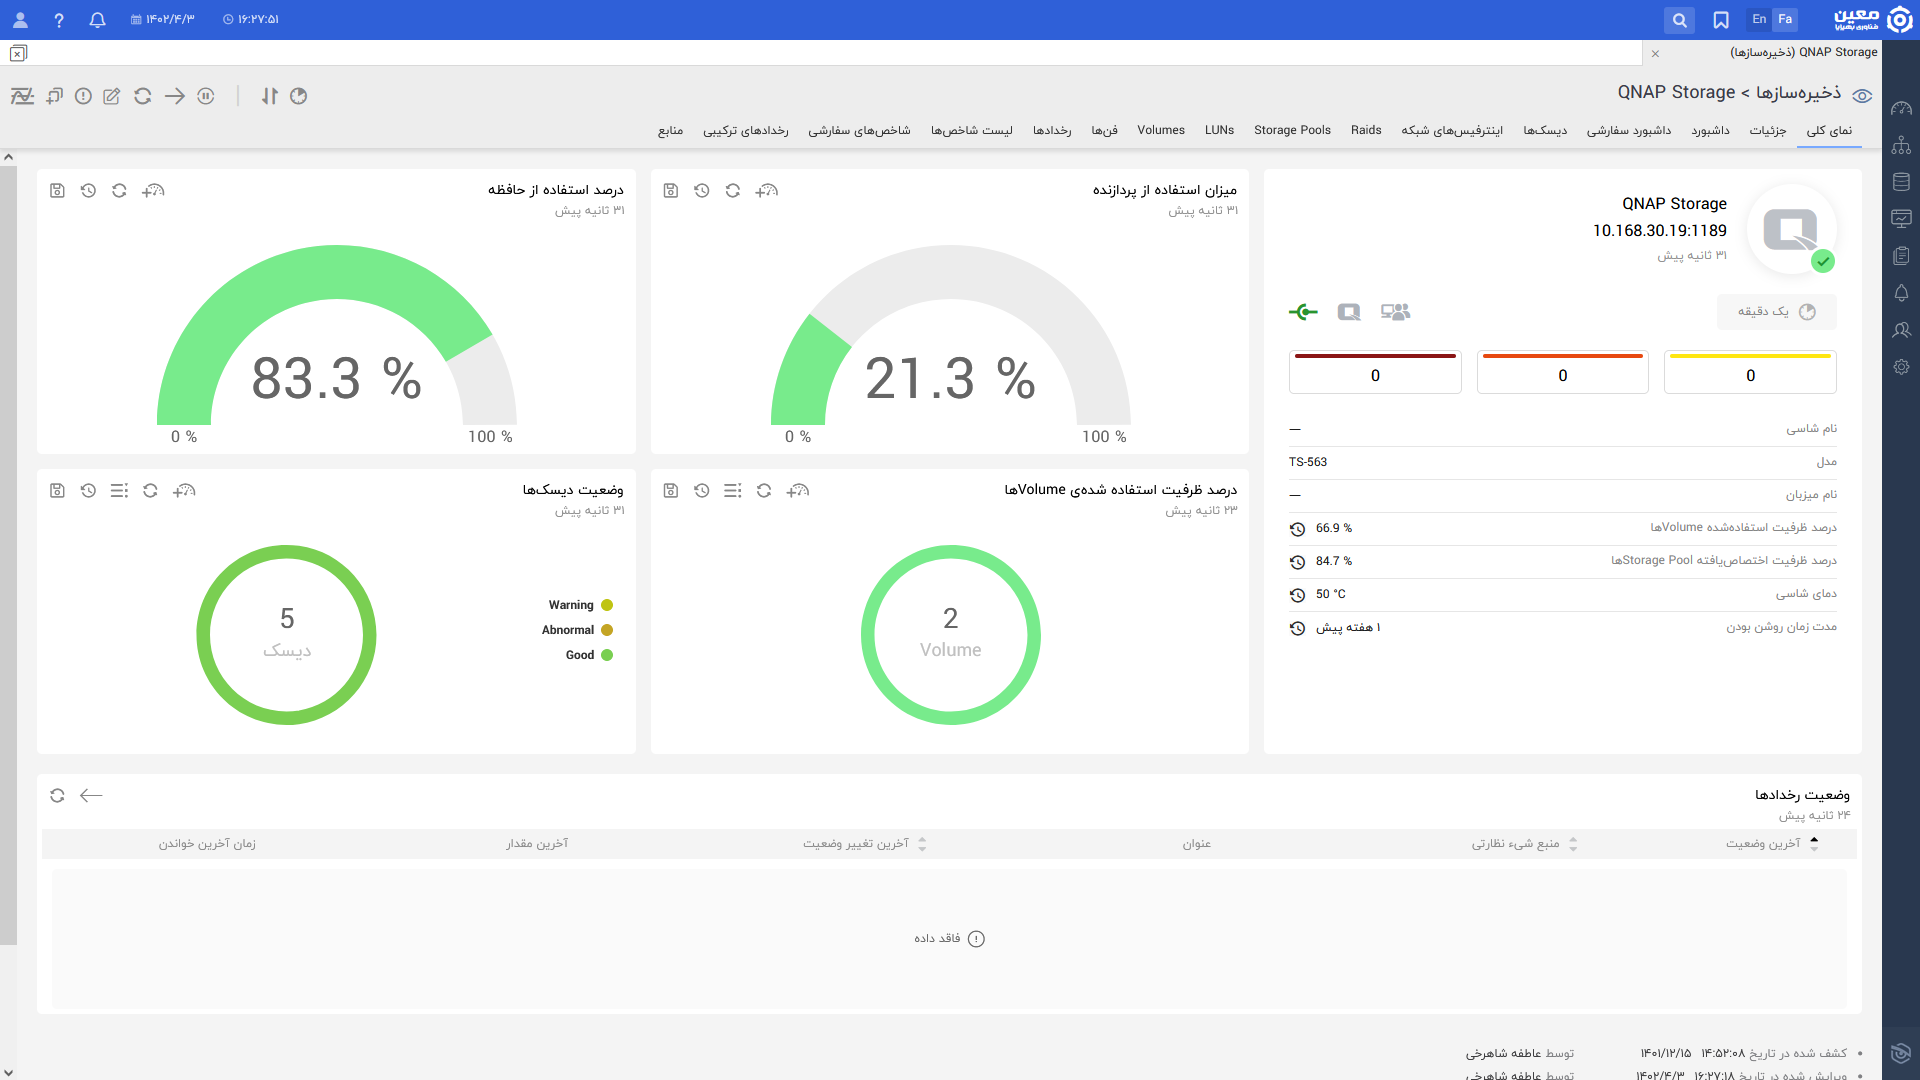Sort by monitored object source column
This screenshot has width=1920, height=1080.
[x=1524, y=844]
